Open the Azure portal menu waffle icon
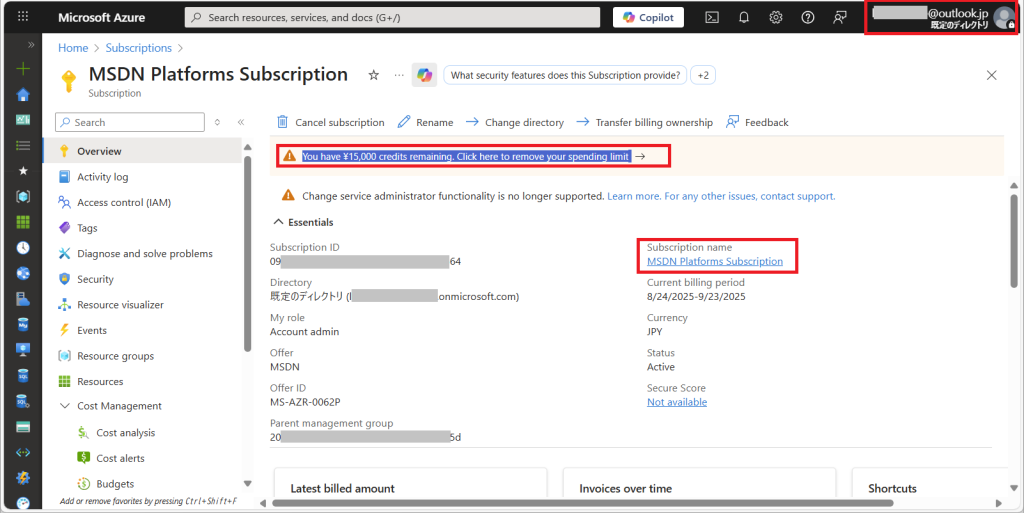Screen dimensions: 1024x513 click(x=23, y=17)
